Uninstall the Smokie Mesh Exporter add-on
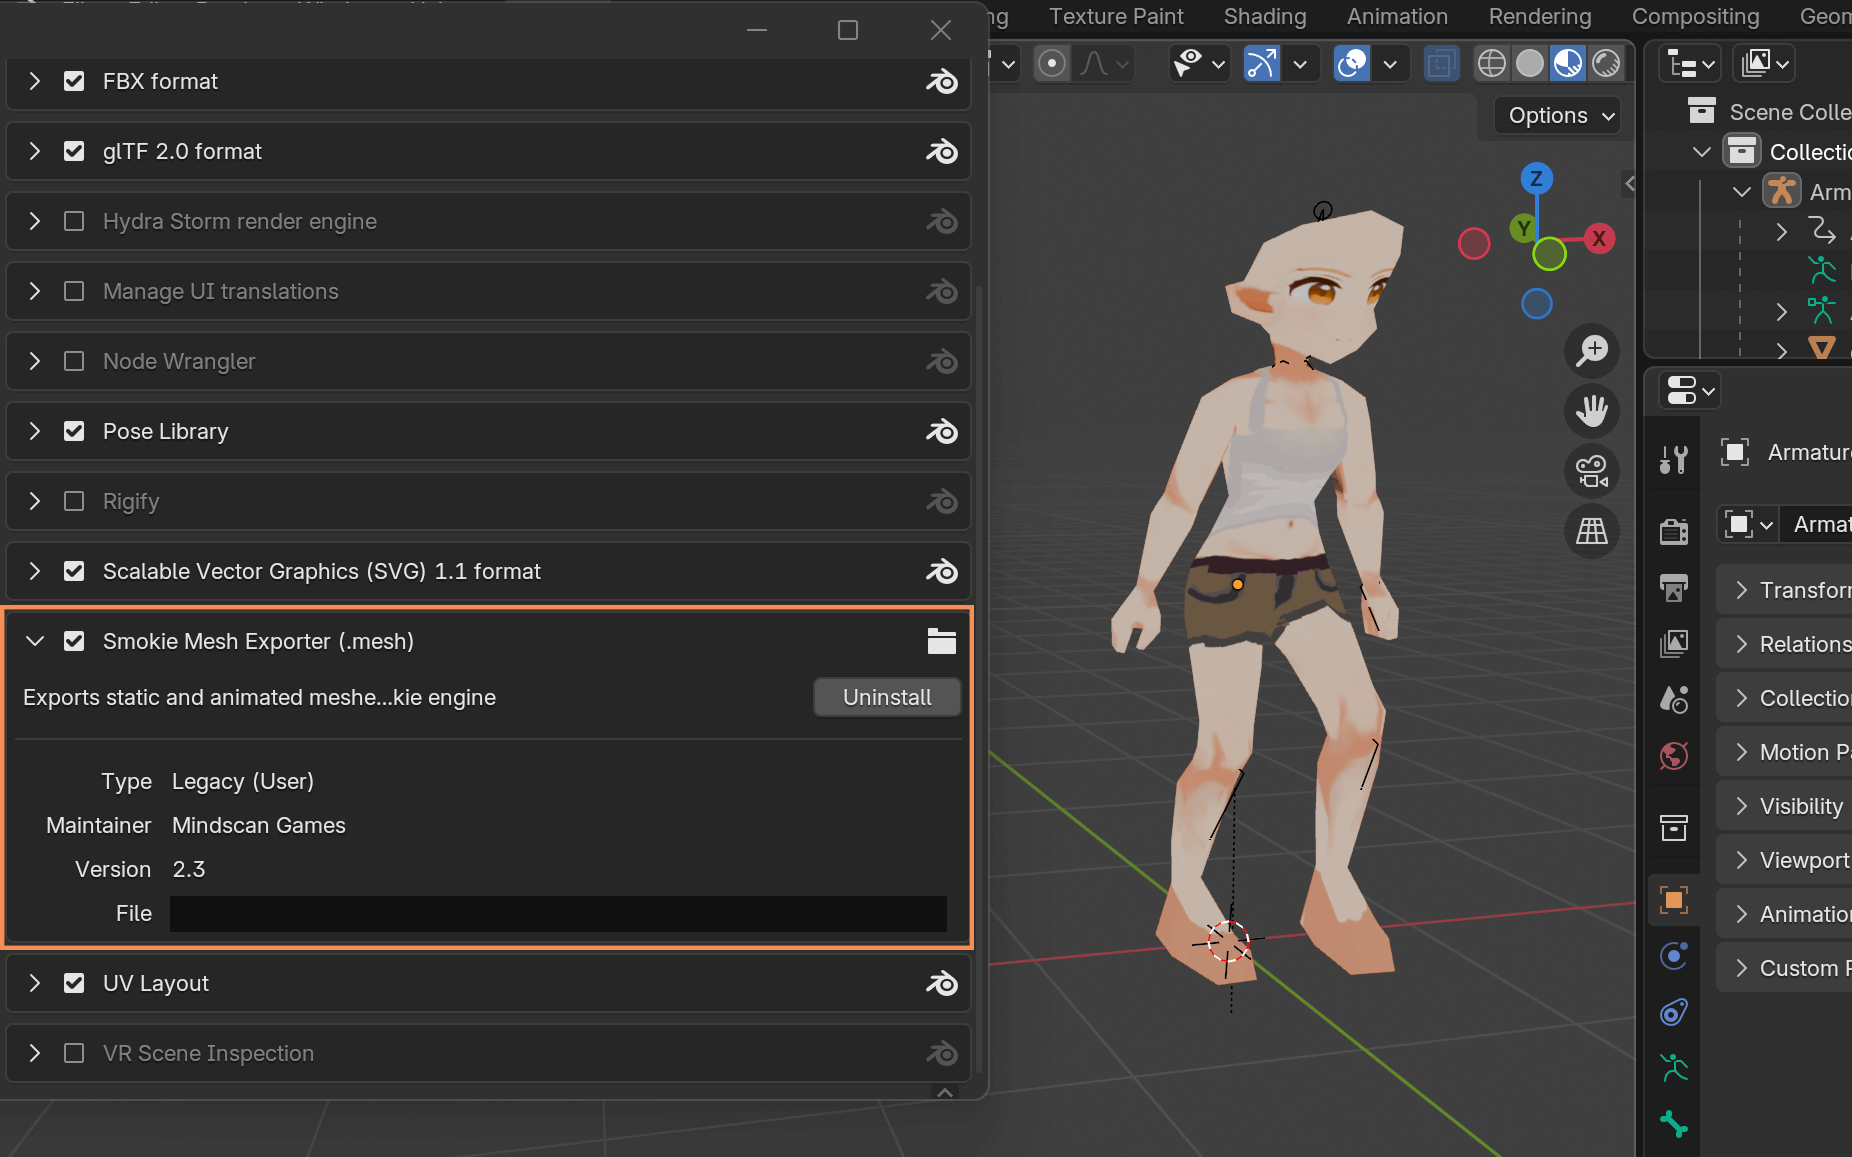Image resolution: width=1852 pixels, height=1157 pixels. coord(886,697)
